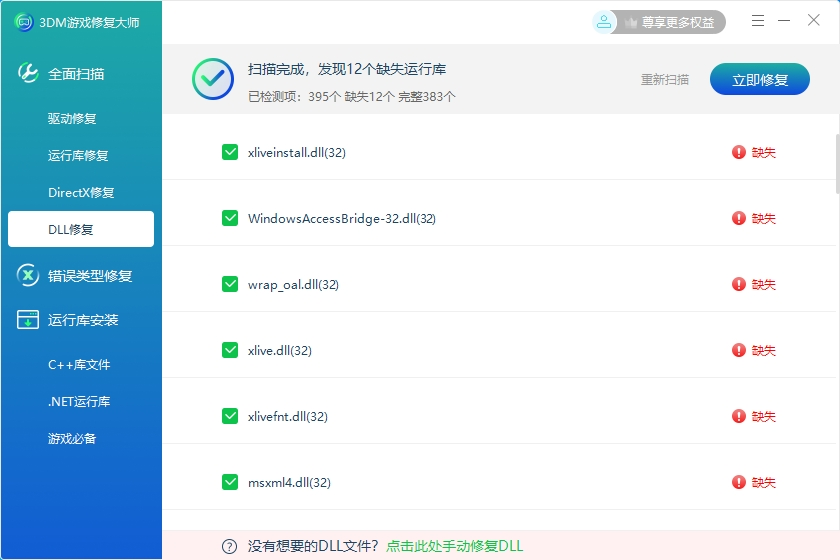Click the 点击此处手动修复DLL link
Image resolution: width=840 pixels, height=560 pixels.
coord(455,546)
